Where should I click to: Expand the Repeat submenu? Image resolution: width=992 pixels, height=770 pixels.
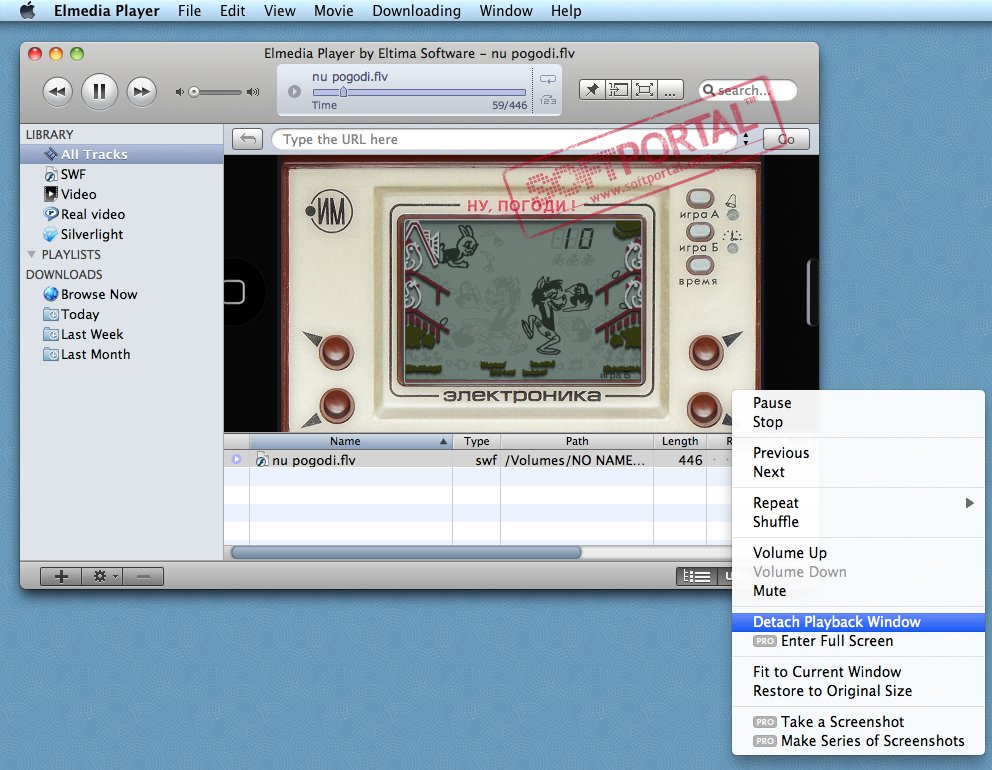859,503
